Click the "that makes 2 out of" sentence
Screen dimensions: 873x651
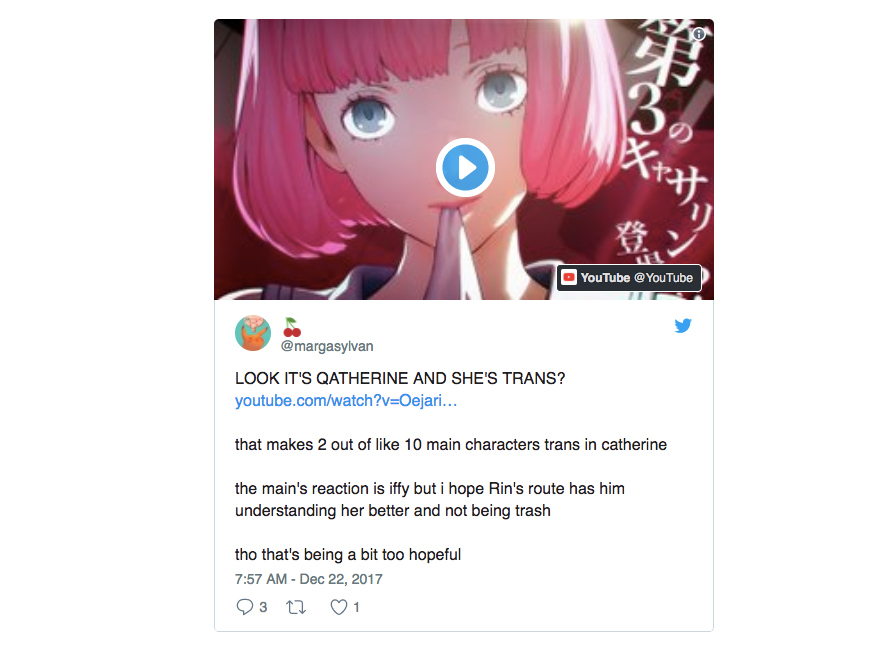450,444
